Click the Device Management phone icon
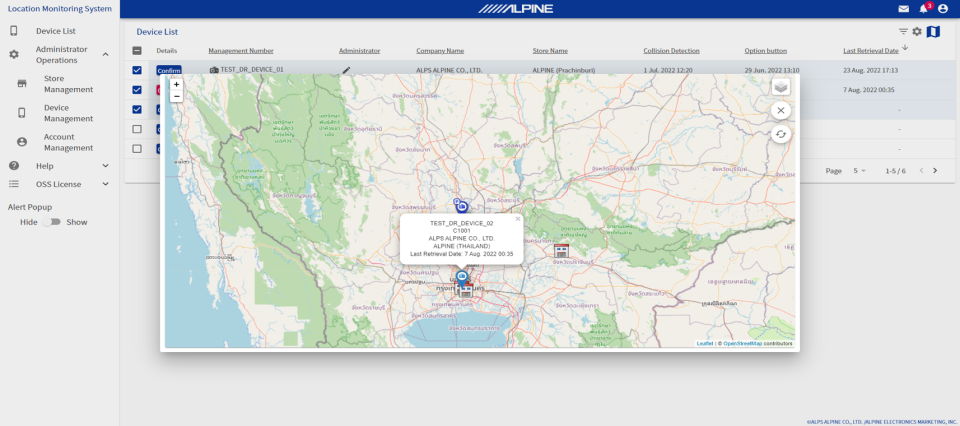The width and height of the screenshot is (960, 426). coord(22,113)
